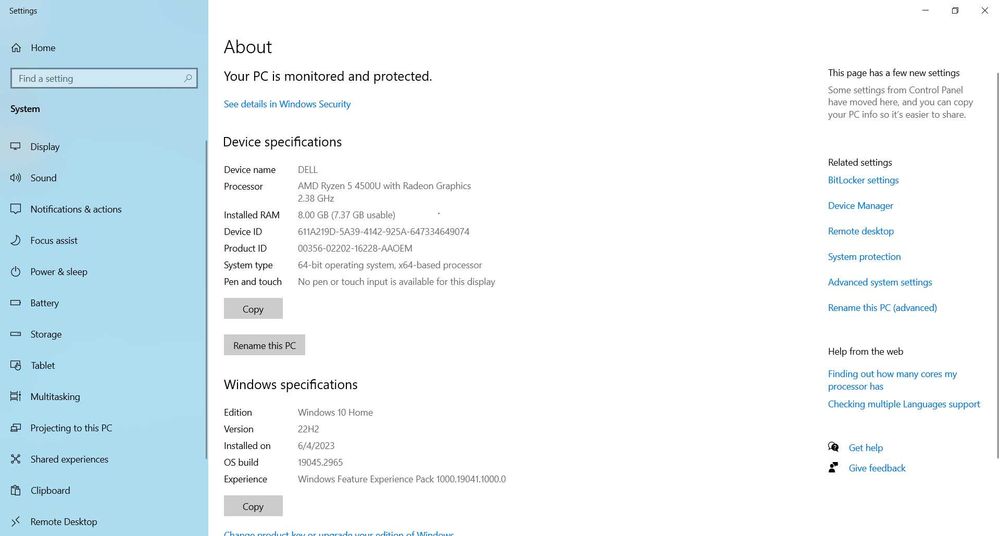The width and height of the screenshot is (1000, 536).
Task: Copy the Windows specifications
Action: pos(253,506)
